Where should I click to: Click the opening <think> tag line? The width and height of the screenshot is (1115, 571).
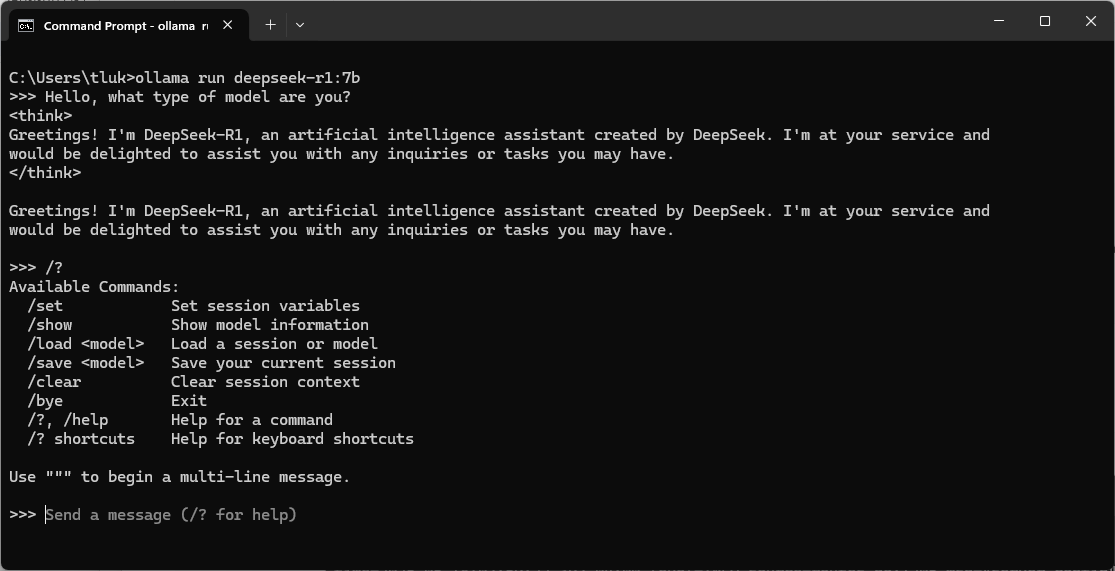tap(41, 116)
